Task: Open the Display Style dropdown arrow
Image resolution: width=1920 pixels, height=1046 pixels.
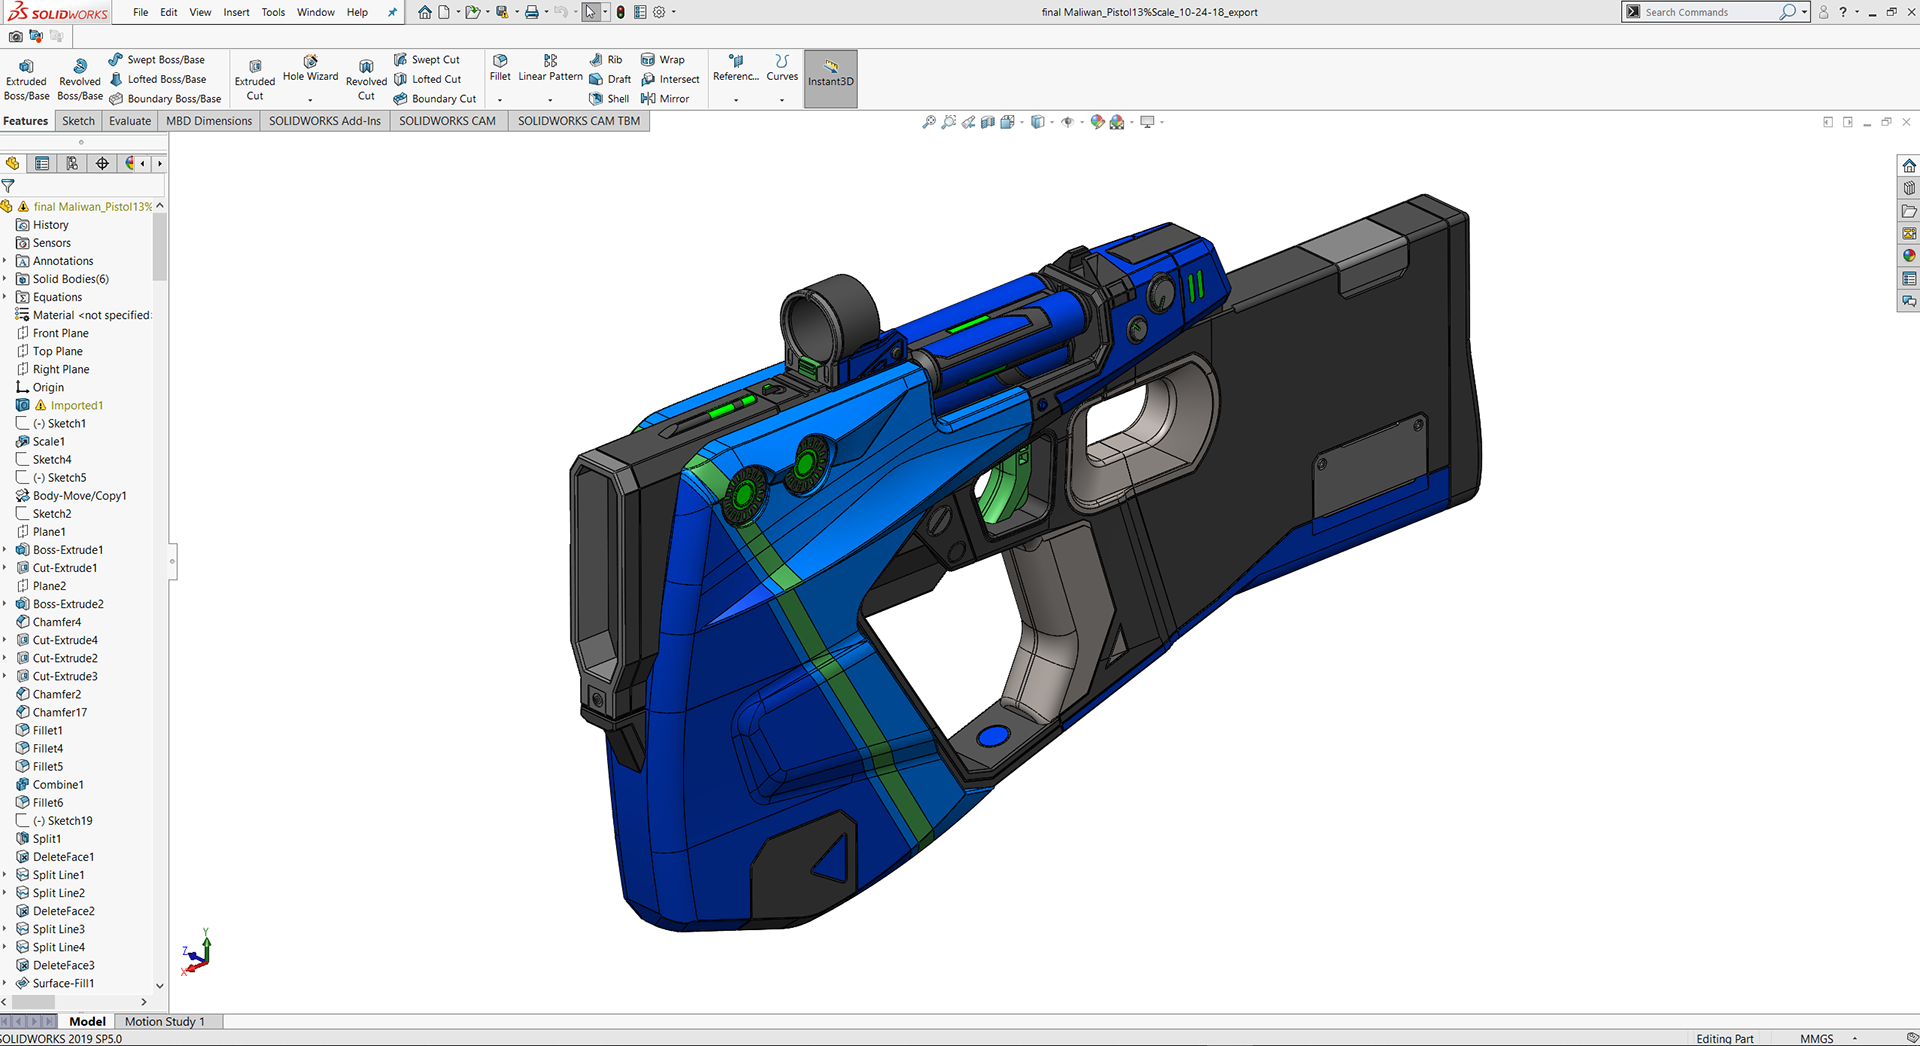Action: 1052,122
